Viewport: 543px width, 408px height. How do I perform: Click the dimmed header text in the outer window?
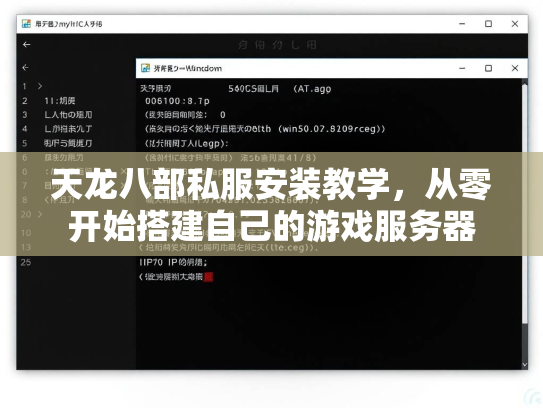(277, 45)
